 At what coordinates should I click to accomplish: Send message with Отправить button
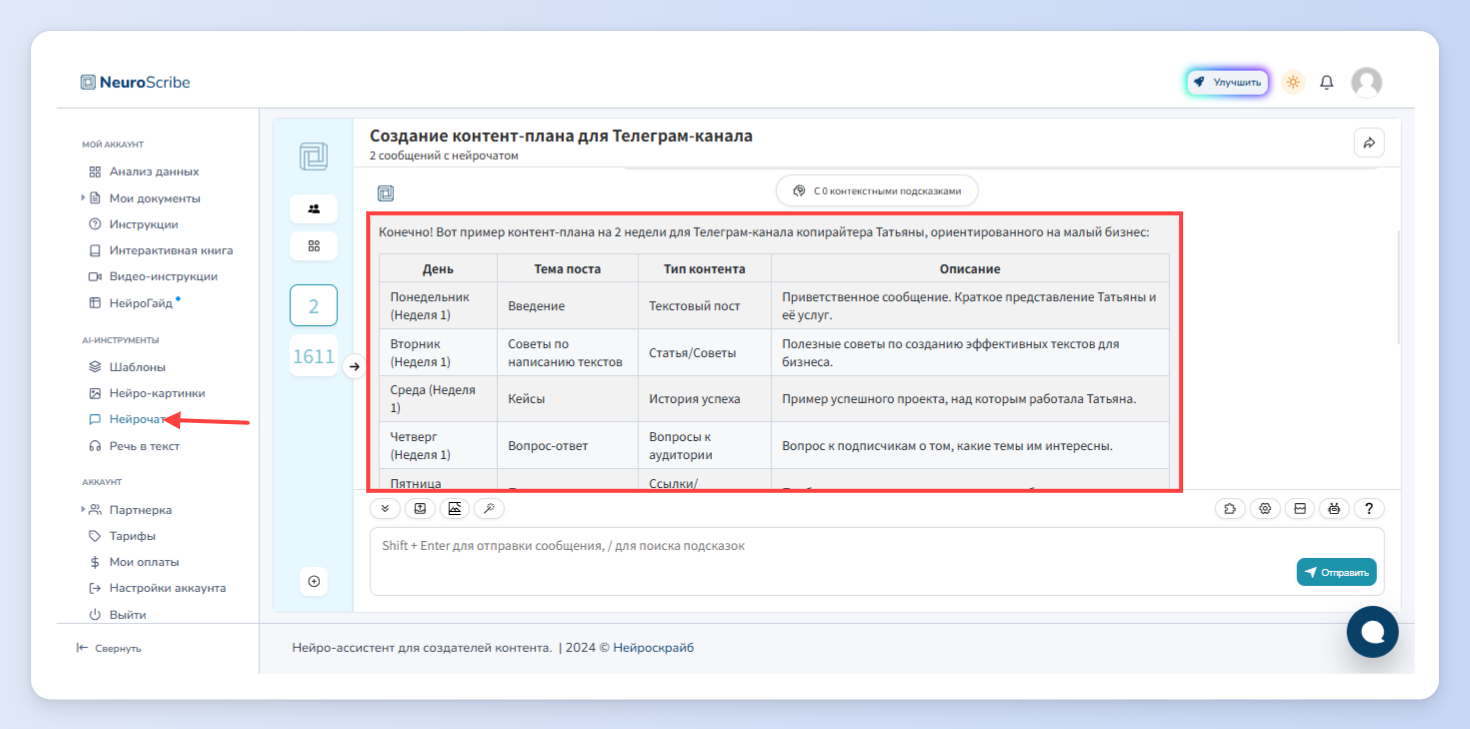click(x=1337, y=572)
